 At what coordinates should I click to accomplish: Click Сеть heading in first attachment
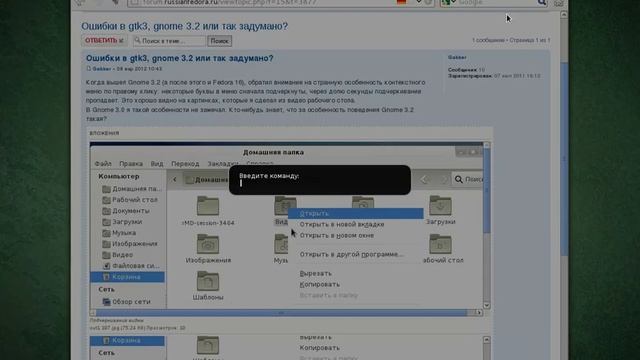click(106, 289)
